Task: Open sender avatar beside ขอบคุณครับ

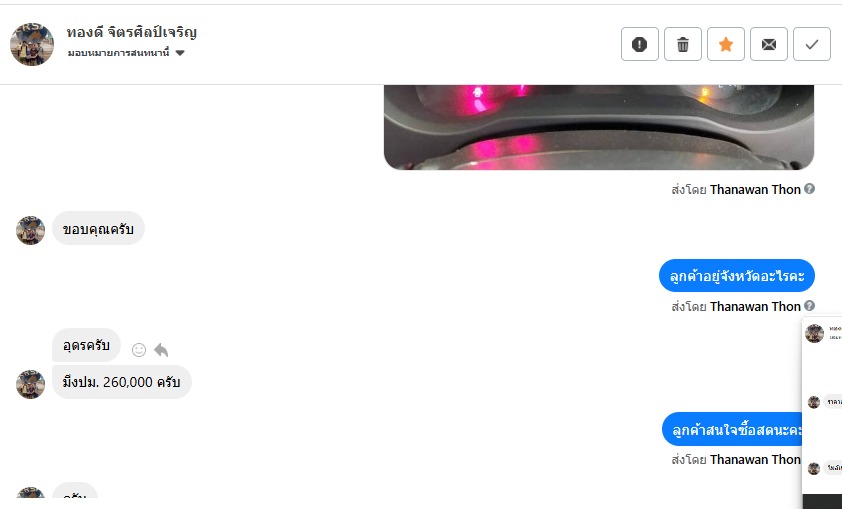Action: point(31,230)
